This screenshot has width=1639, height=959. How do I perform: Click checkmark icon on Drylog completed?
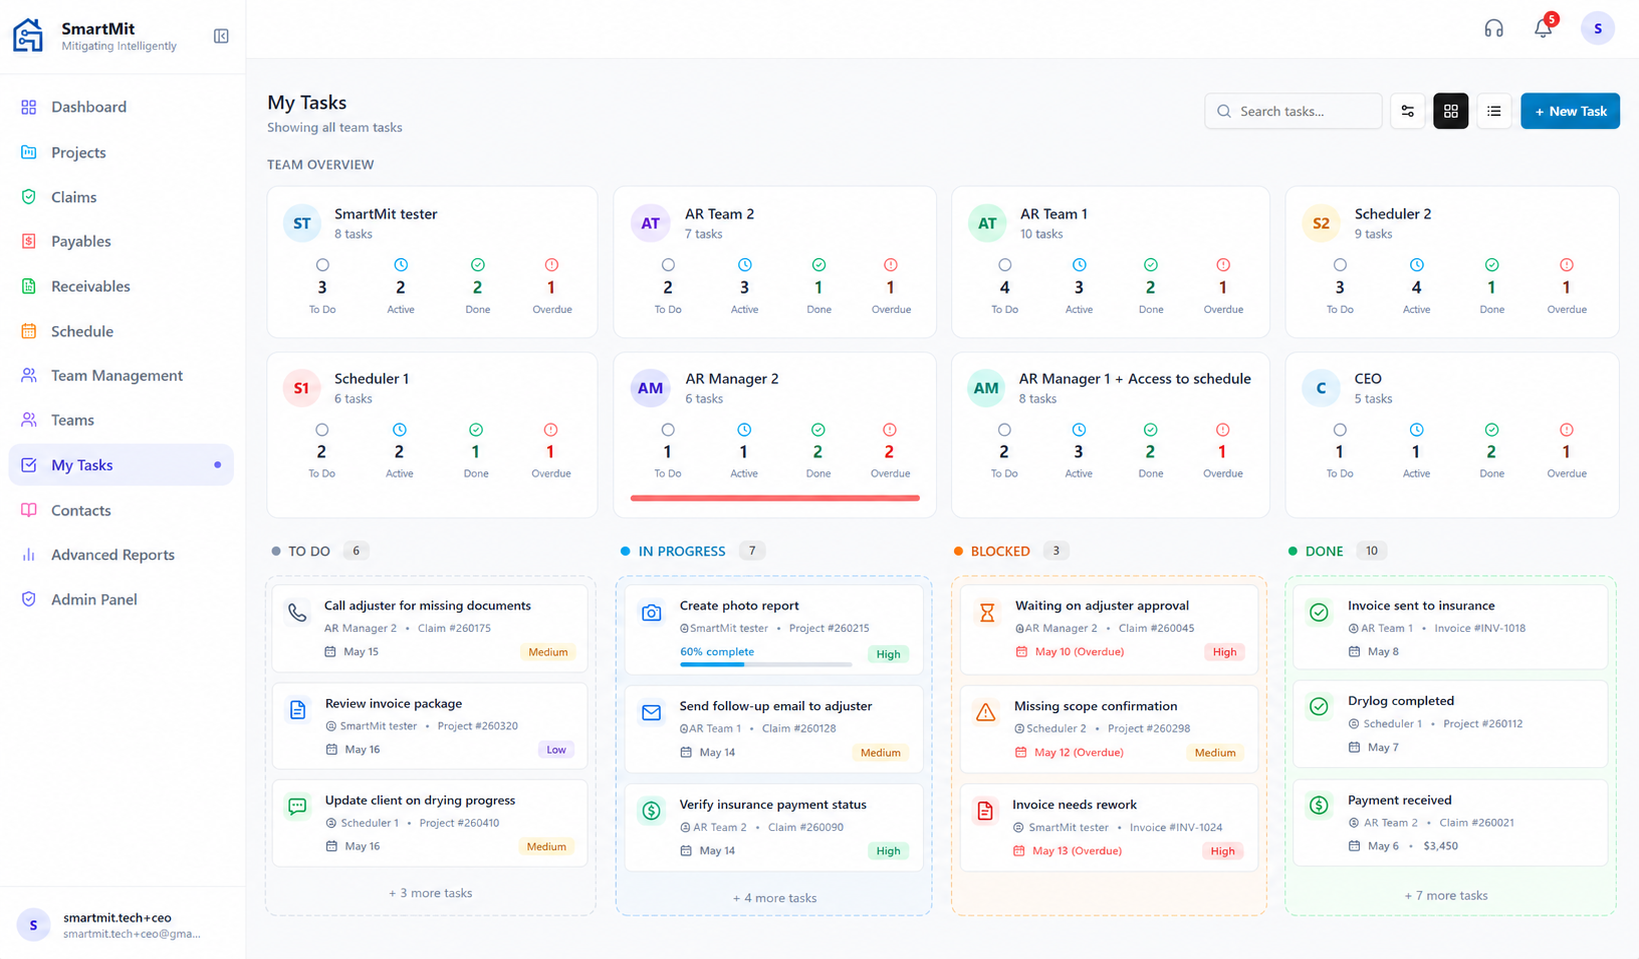[x=1319, y=707]
